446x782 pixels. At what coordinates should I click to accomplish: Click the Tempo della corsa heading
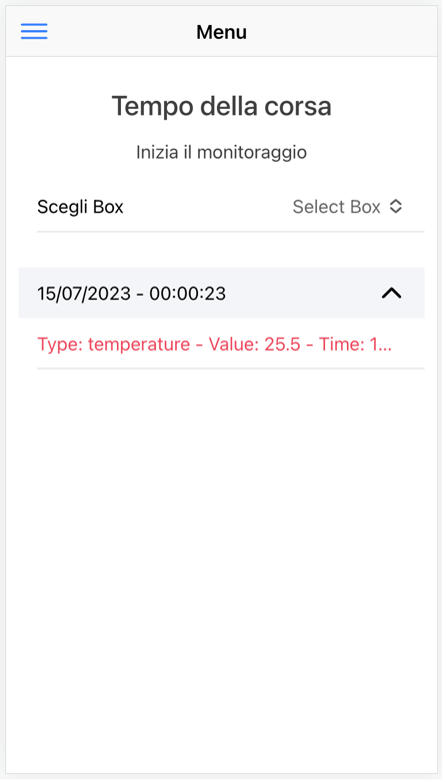222,106
